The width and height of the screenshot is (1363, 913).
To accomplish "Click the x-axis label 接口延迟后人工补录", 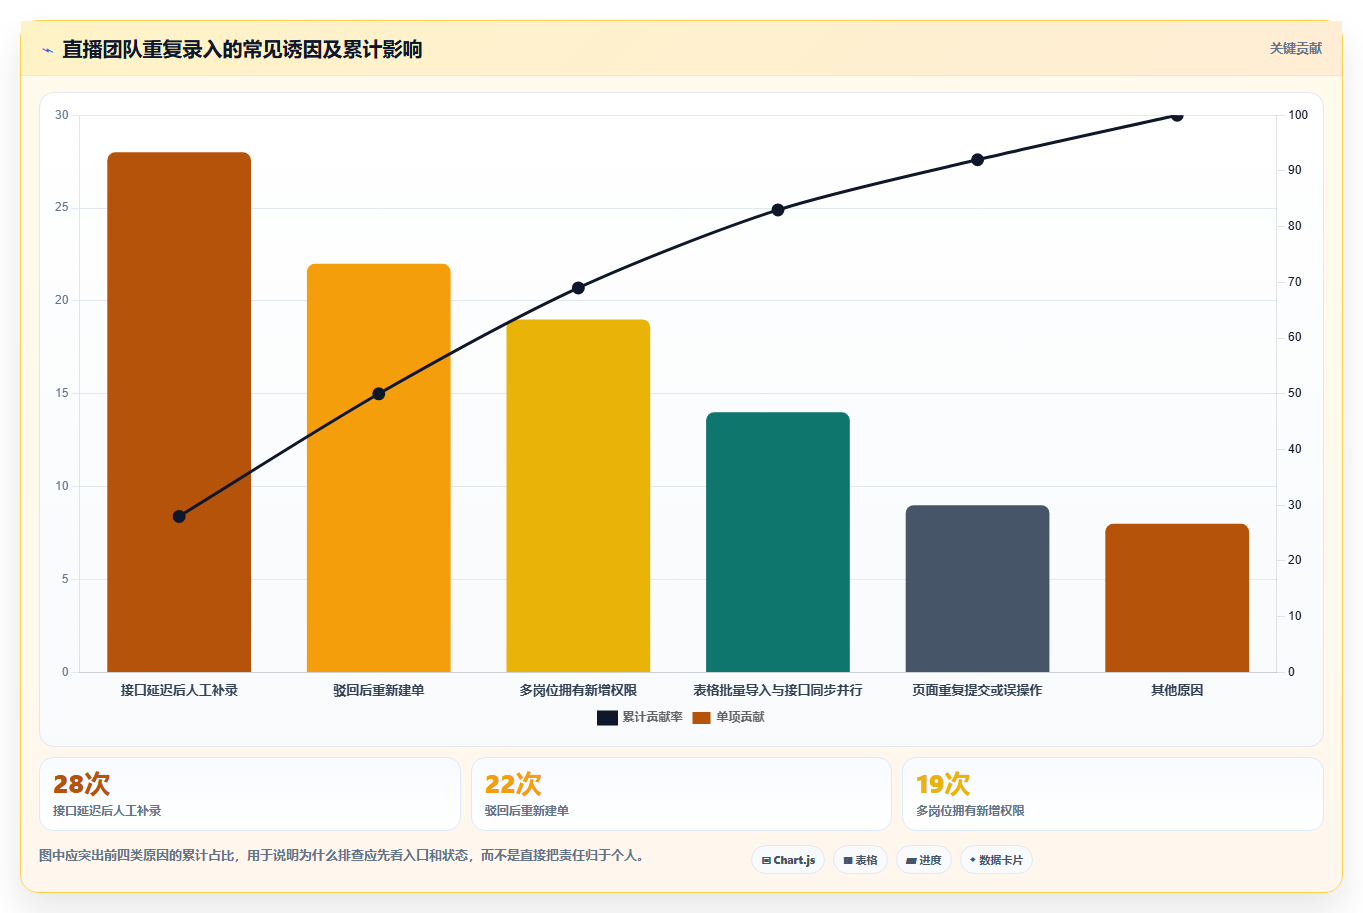I will 179,690.
